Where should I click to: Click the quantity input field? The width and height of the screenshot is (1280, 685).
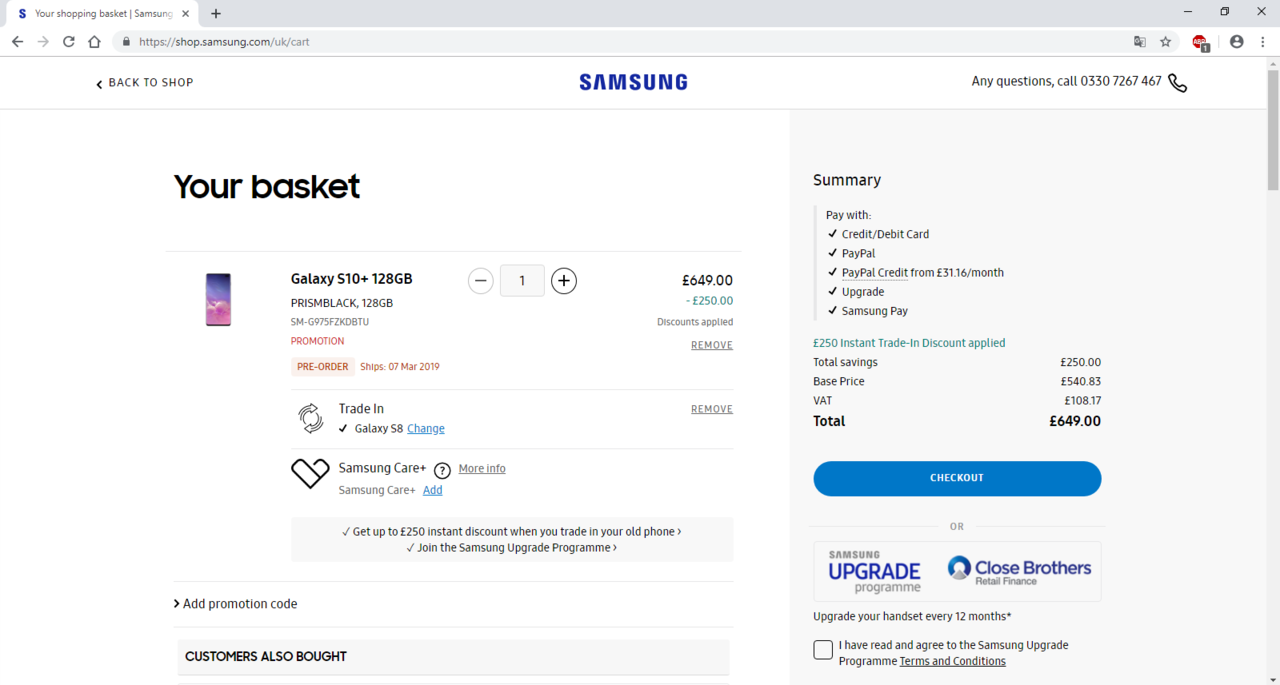point(522,281)
